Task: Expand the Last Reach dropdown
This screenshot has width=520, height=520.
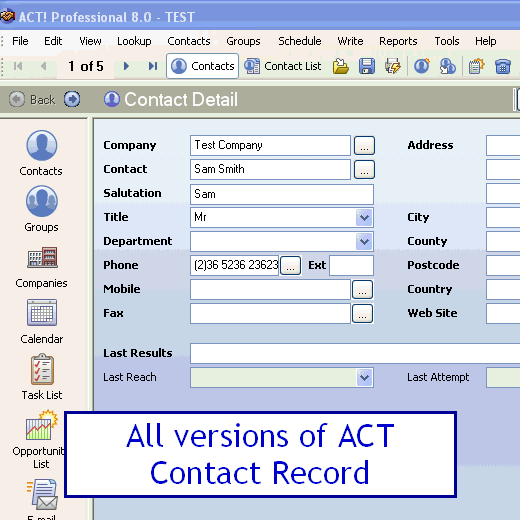Action: pyautogui.click(x=364, y=377)
